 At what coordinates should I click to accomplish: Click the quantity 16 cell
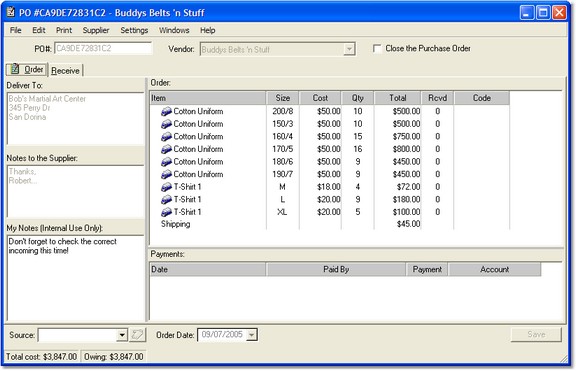[x=357, y=149]
